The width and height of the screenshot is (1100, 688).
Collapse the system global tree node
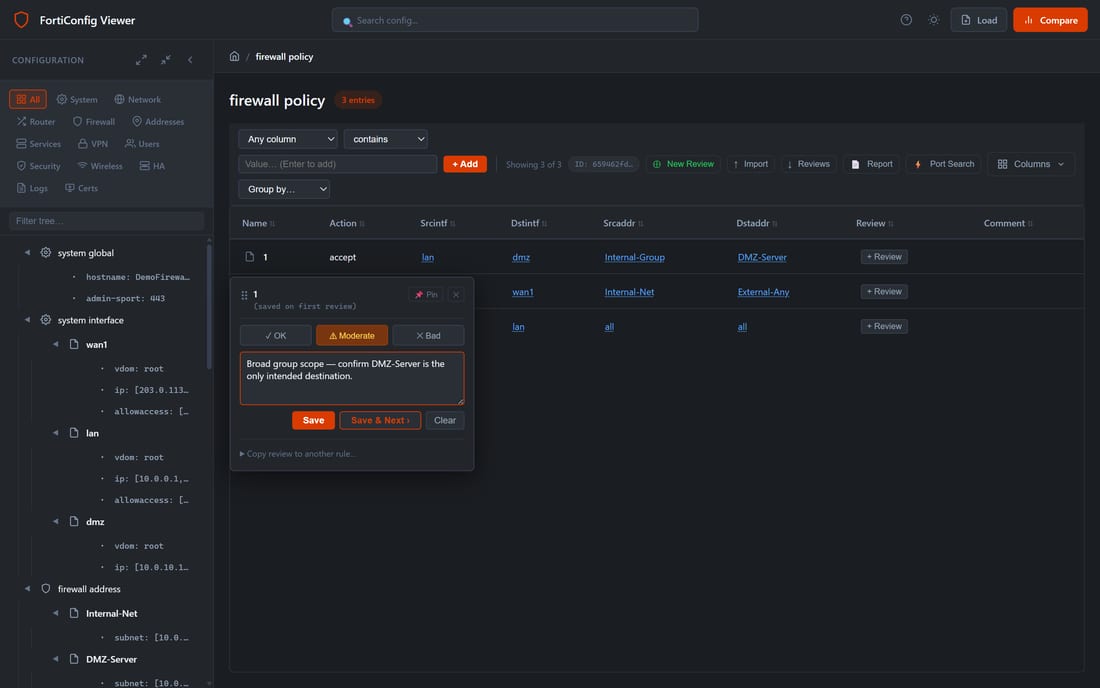tap(27, 252)
